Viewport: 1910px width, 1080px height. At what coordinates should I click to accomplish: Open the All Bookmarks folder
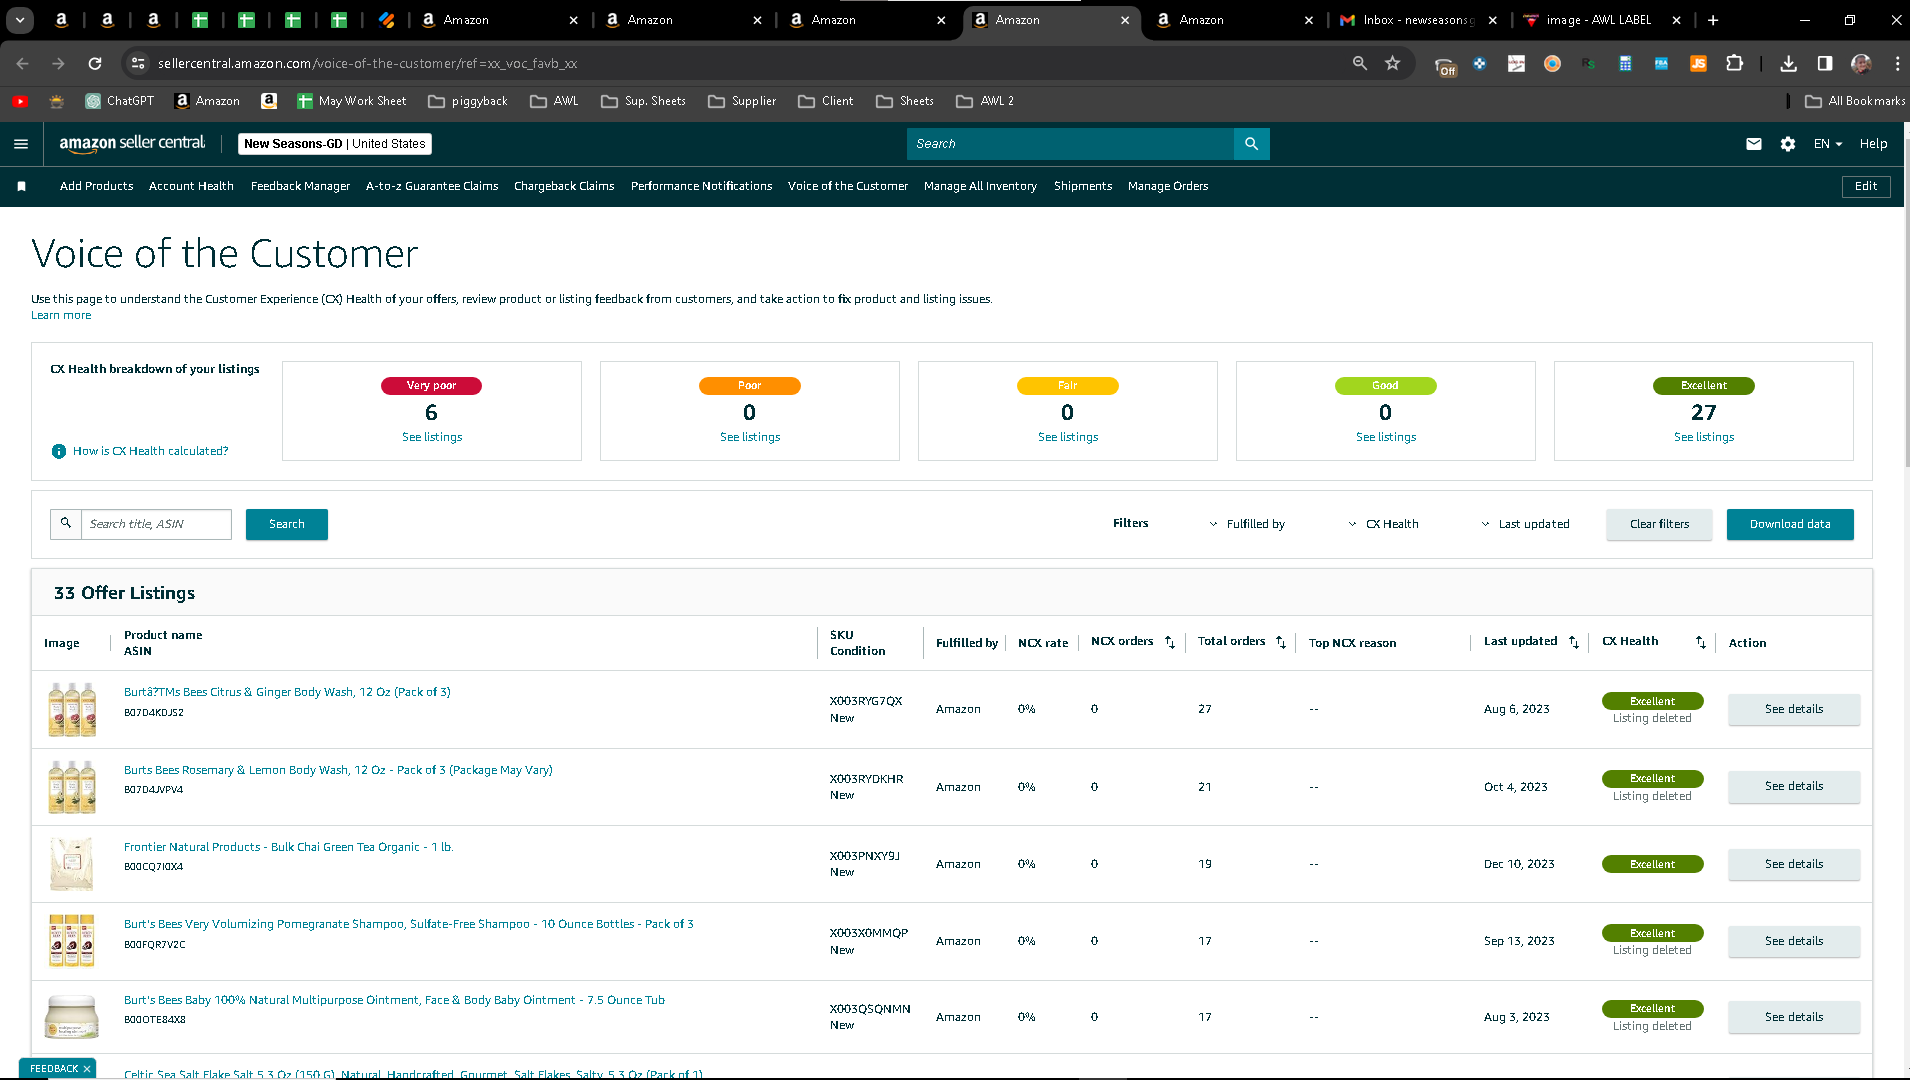tap(1855, 101)
